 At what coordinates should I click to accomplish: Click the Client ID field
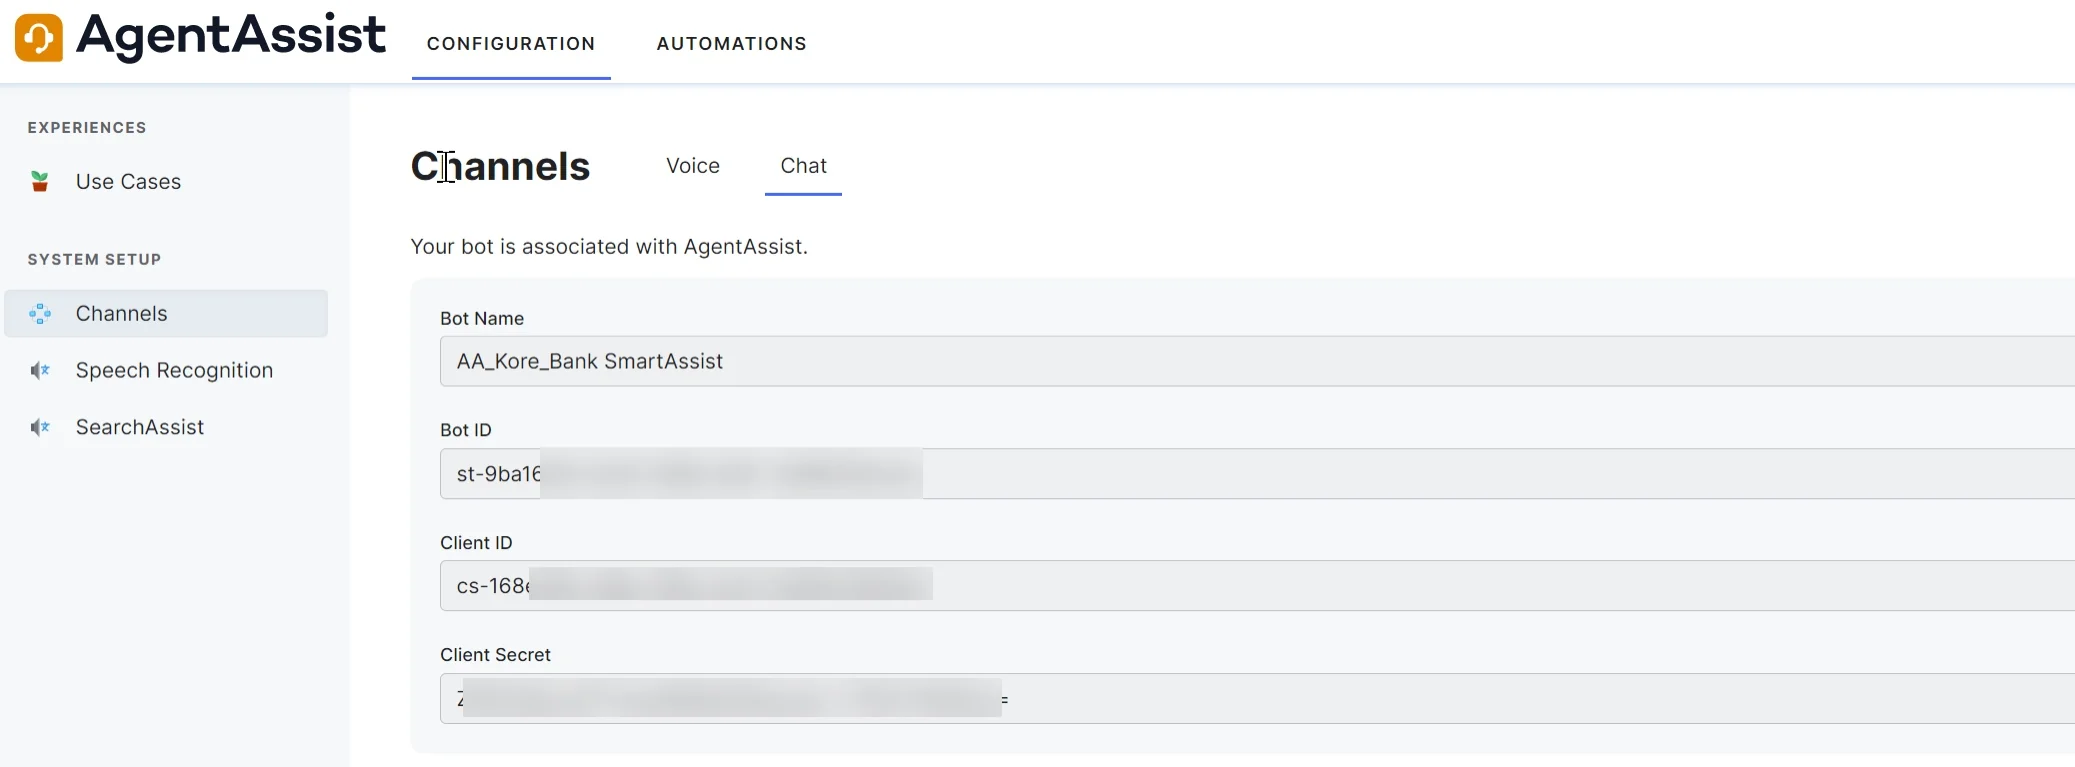click(x=1257, y=586)
